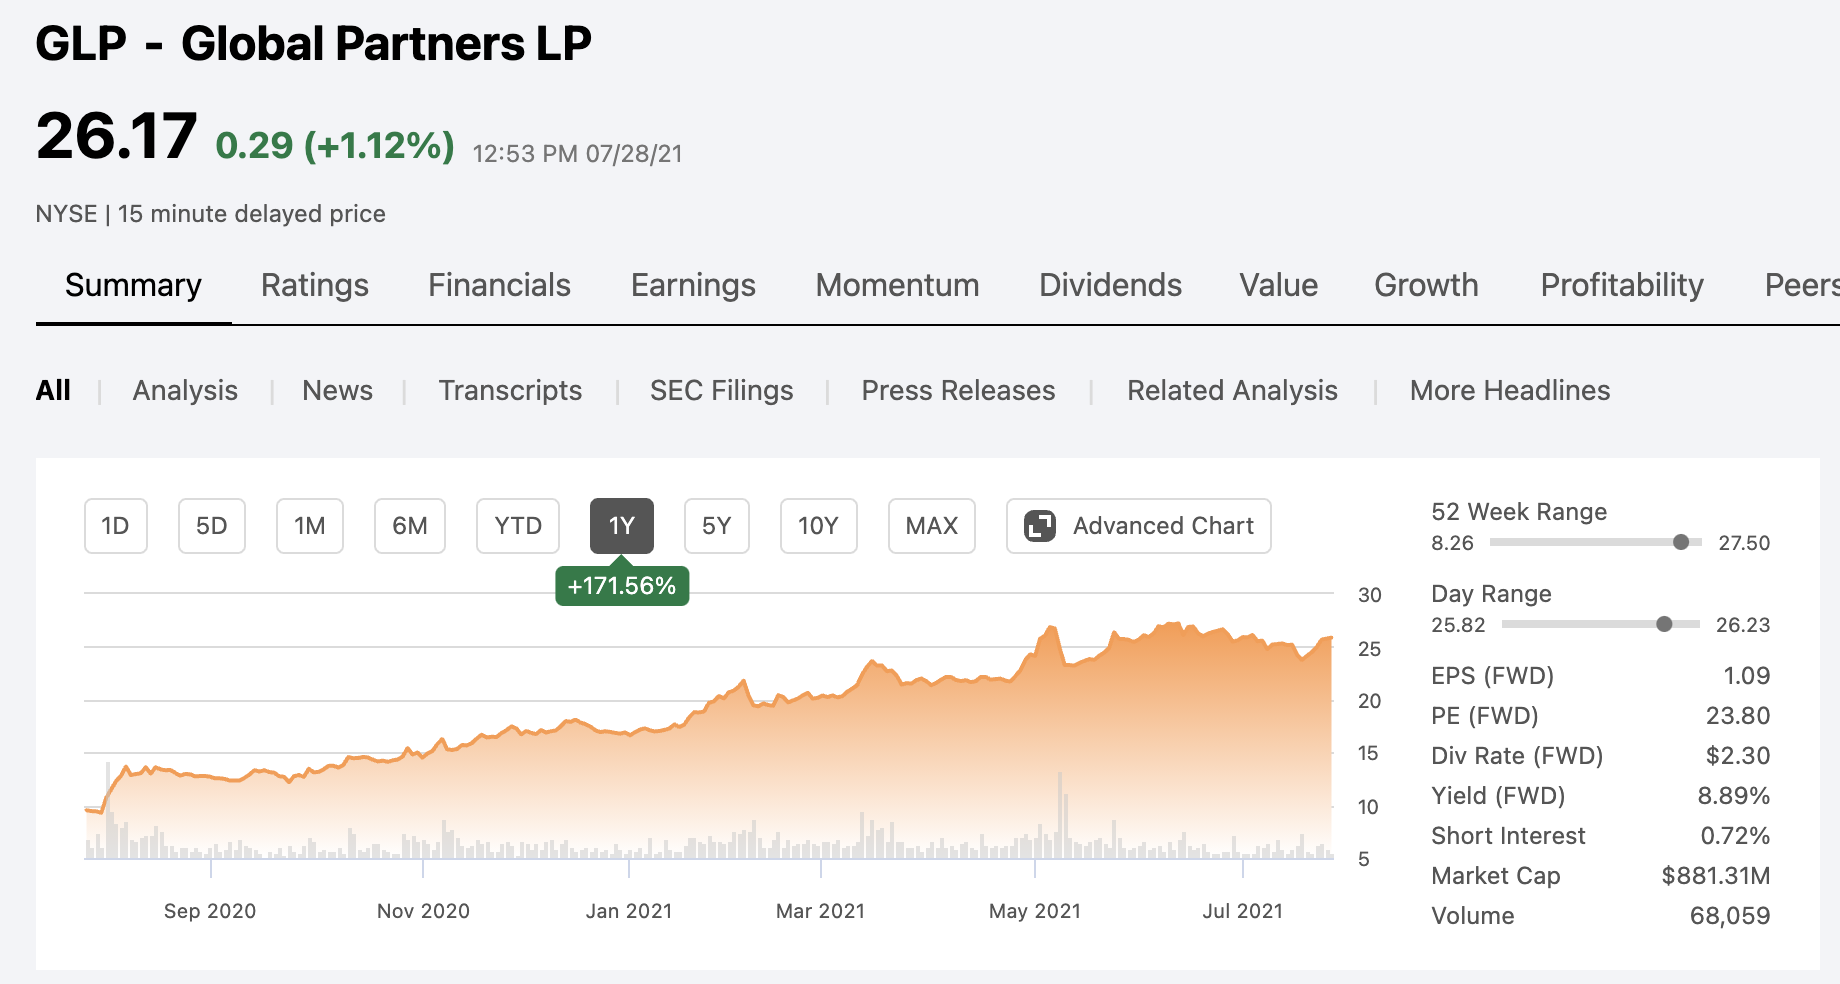Show More Headlines

[1509, 390]
